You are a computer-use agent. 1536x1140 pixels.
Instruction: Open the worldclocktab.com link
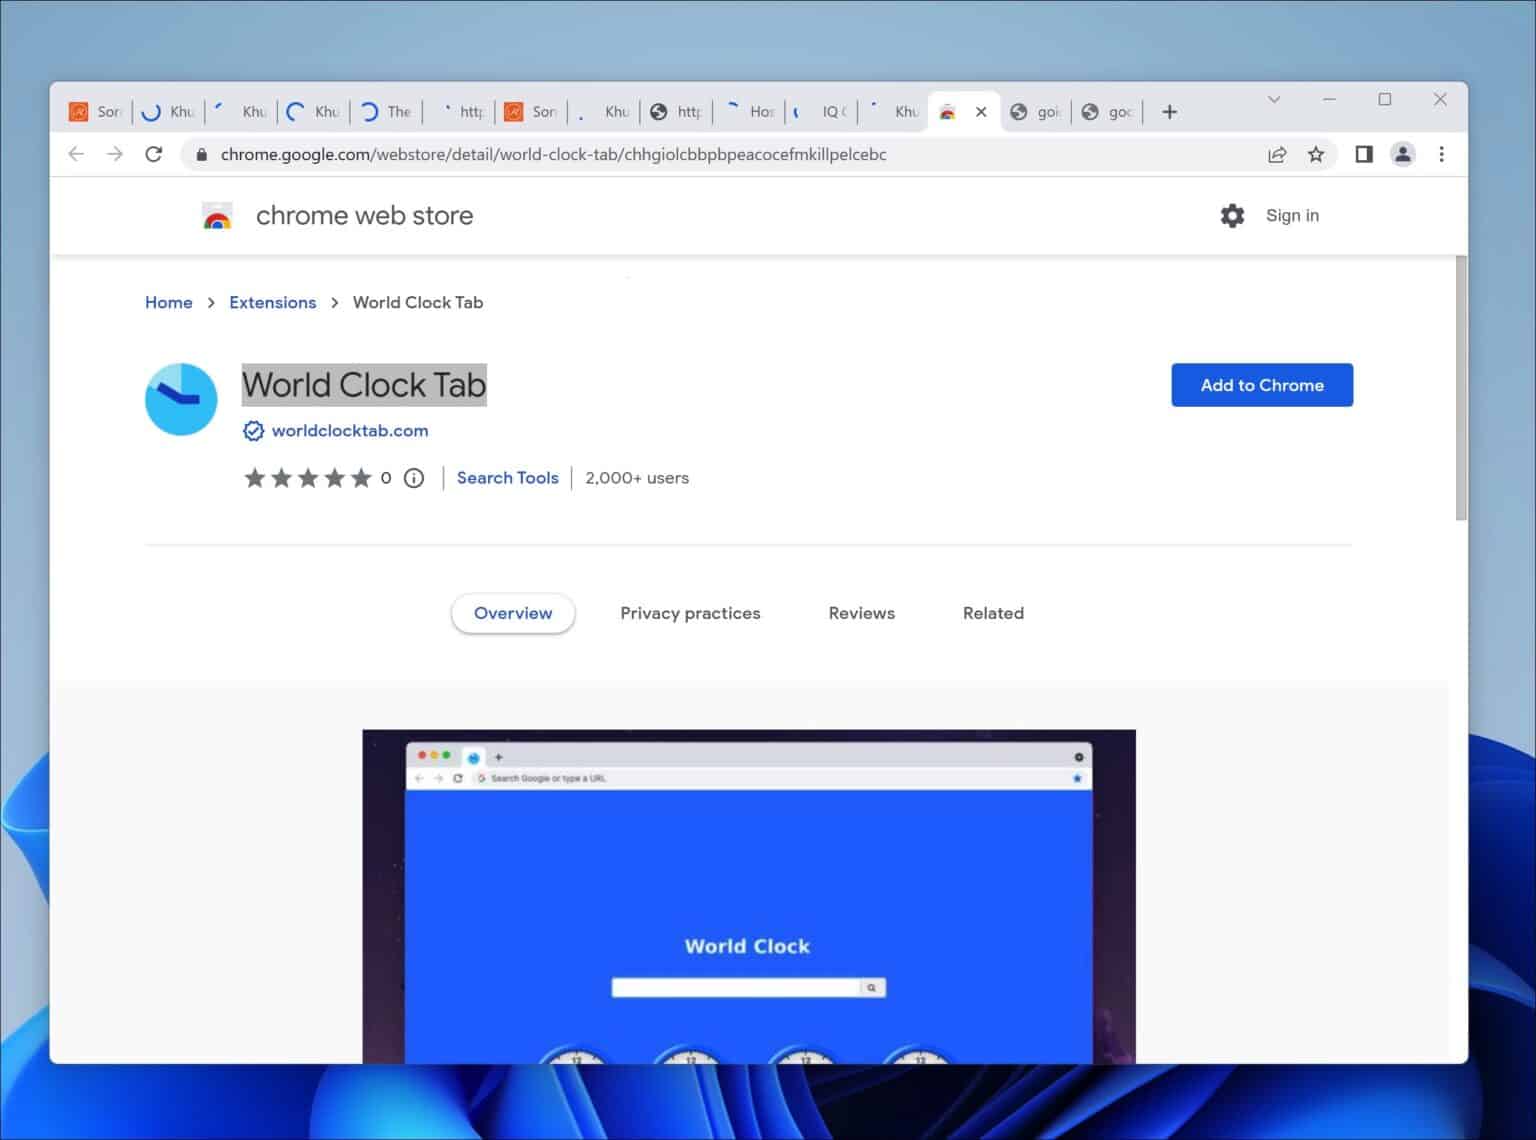pyautogui.click(x=349, y=430)
